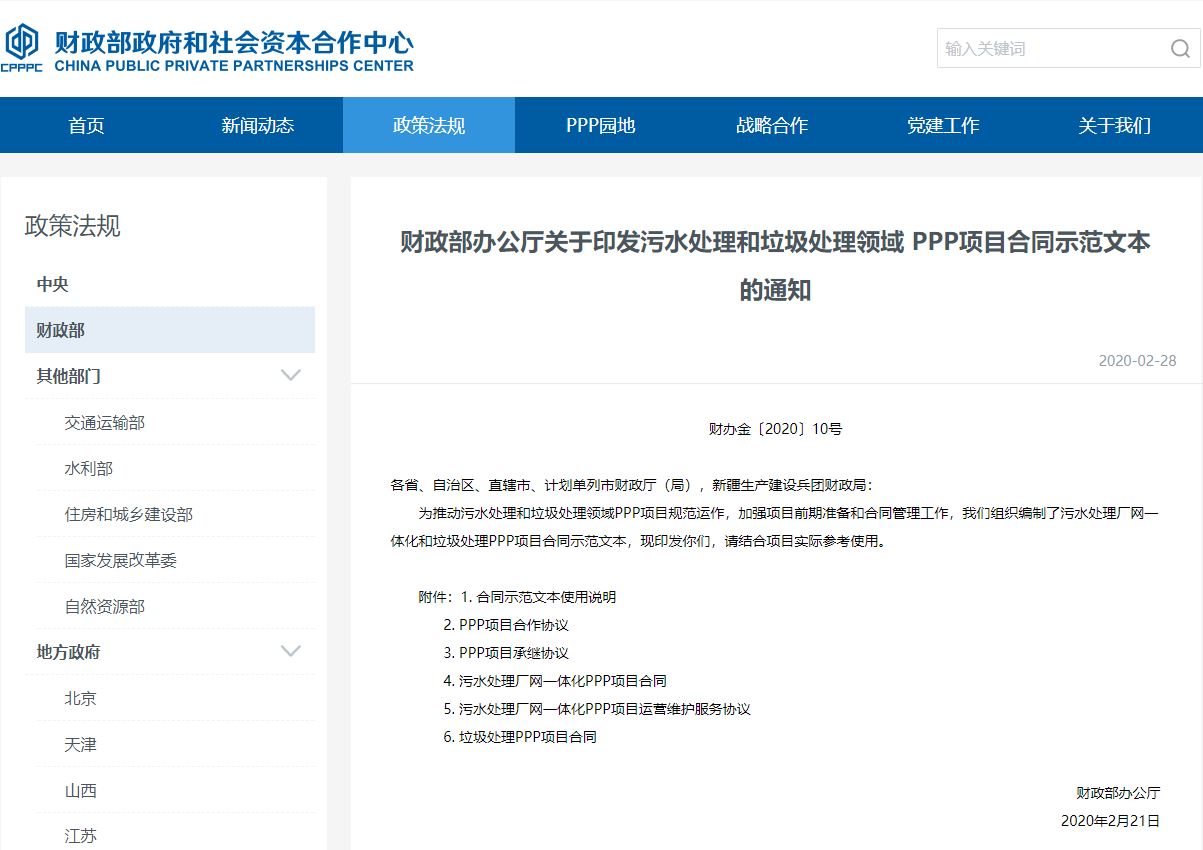Click the CPPPC logo icon
This screenshot has width=1203, height=850.
(x=21, y=48)
